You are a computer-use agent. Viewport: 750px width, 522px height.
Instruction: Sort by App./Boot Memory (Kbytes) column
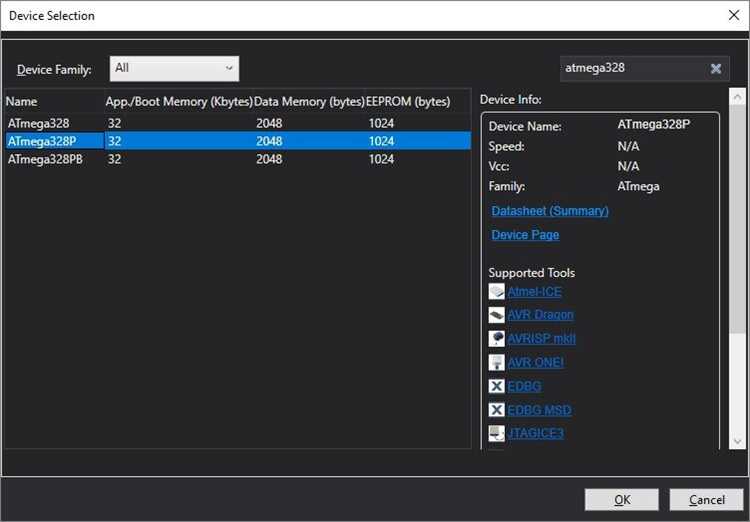coord(178,101)
